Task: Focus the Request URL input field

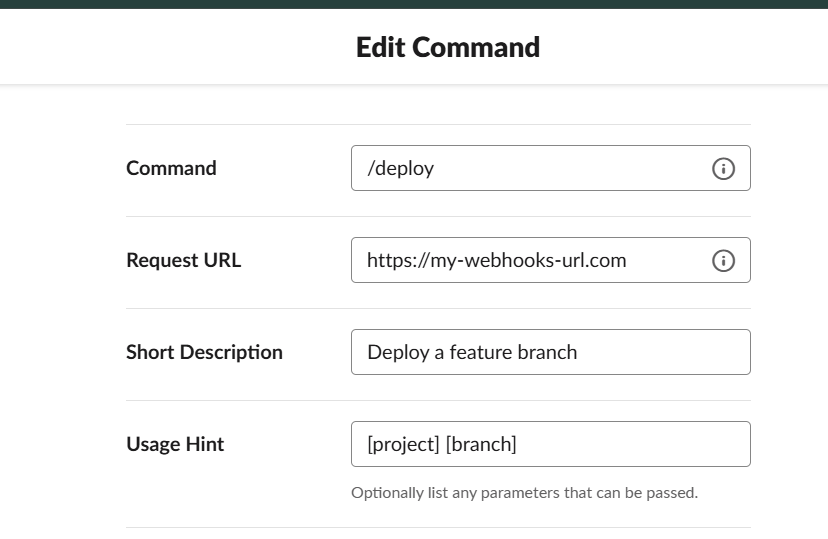Action: [x=550, y=260]
